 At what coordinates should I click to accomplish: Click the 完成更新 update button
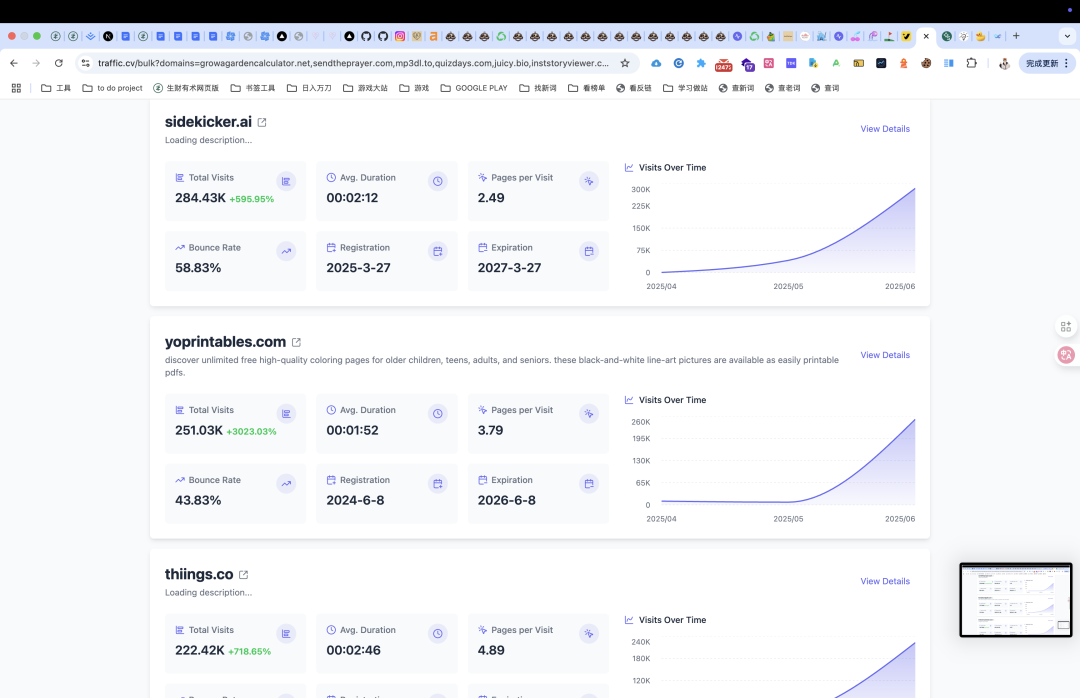1042,63
